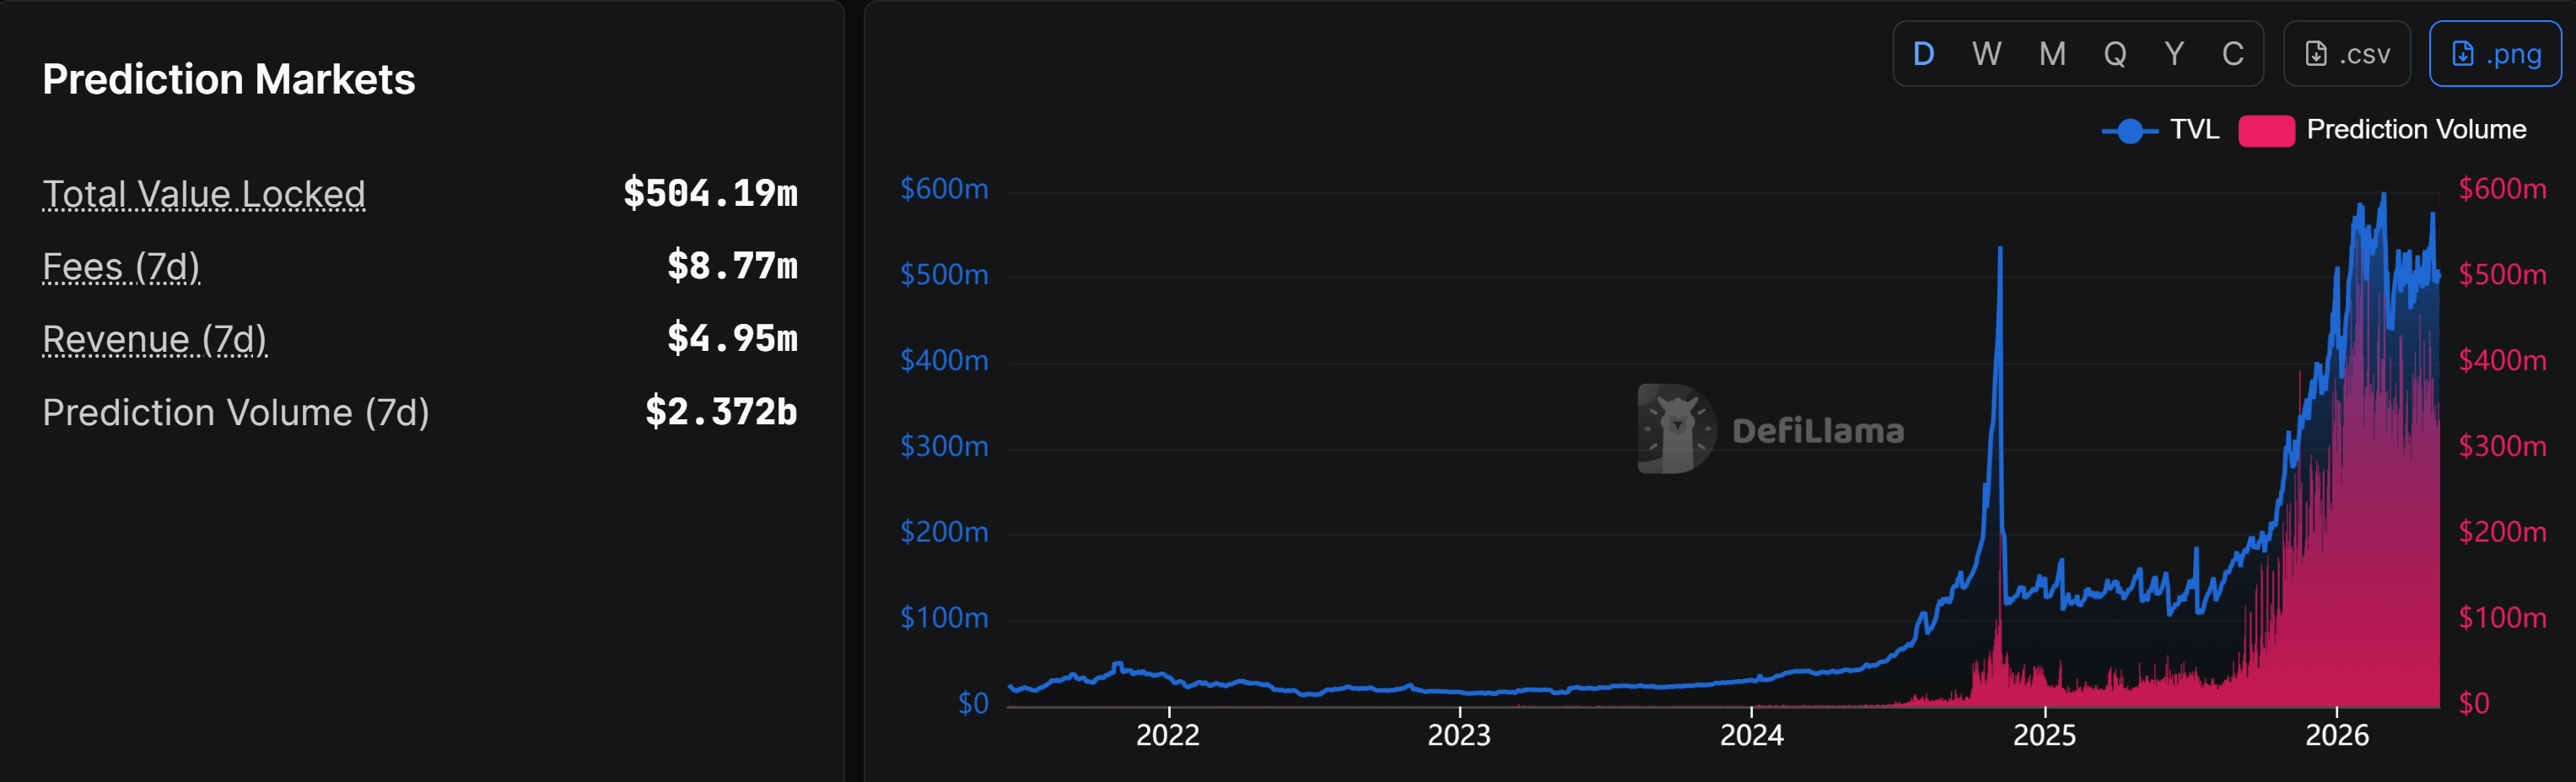Toggle the TVL legend series
This screenshot has width=2576, height=782.
coord(2161,130)
